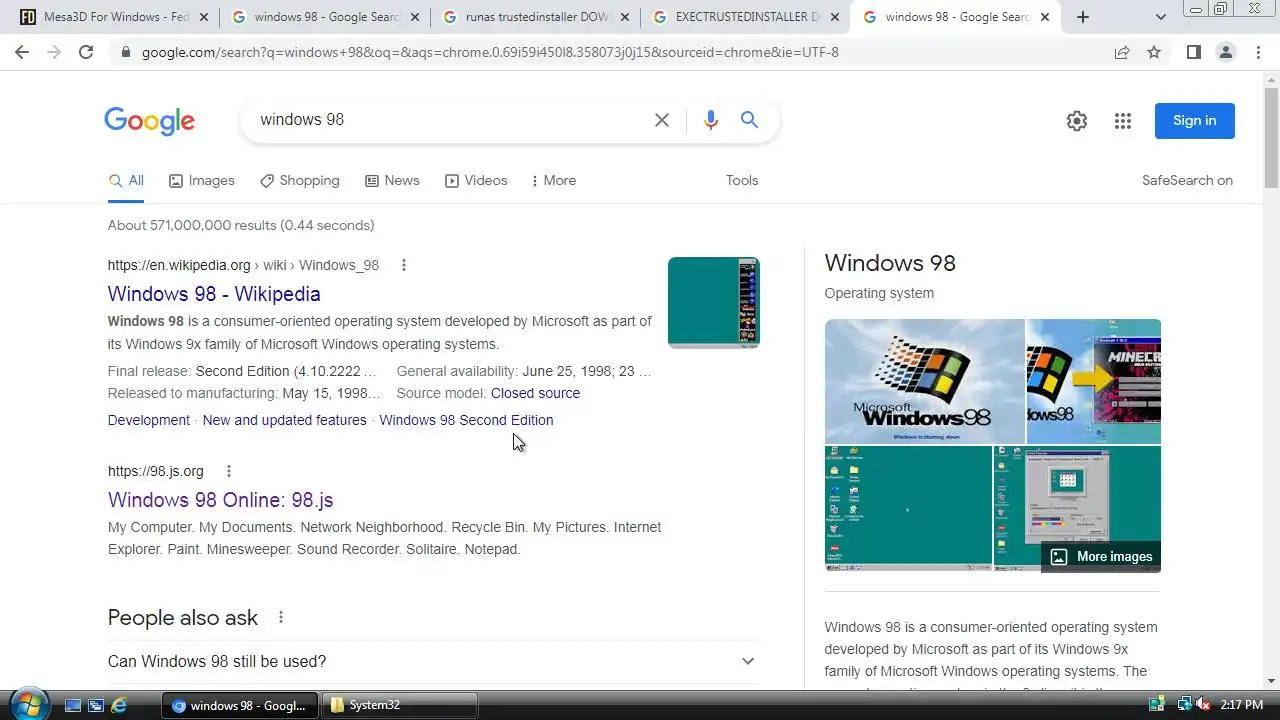
Task: Open the More search filters dropdown
Action: pyautogui.click(x=554, y=181)
